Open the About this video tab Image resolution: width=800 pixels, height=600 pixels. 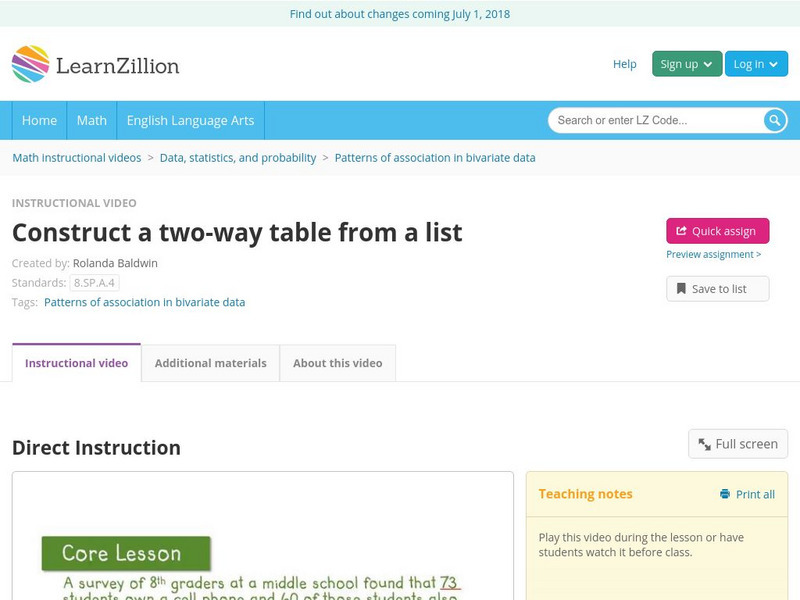click(336, 363)
